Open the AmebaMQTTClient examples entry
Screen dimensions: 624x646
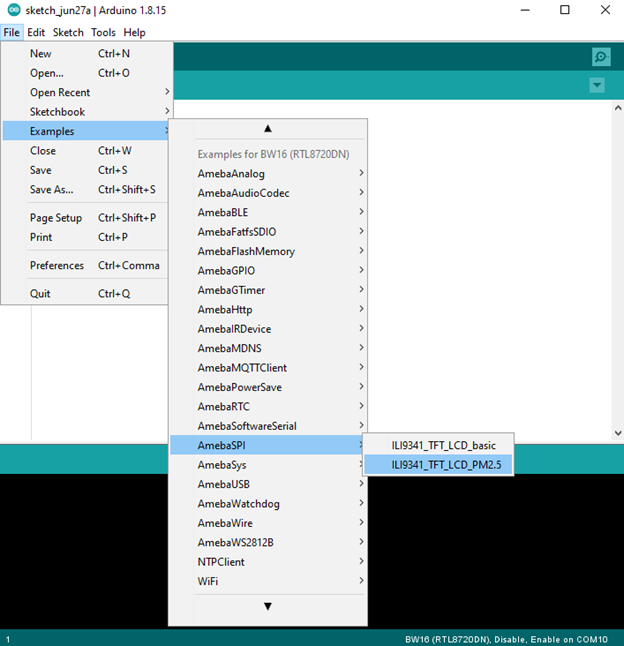point(268,367)
